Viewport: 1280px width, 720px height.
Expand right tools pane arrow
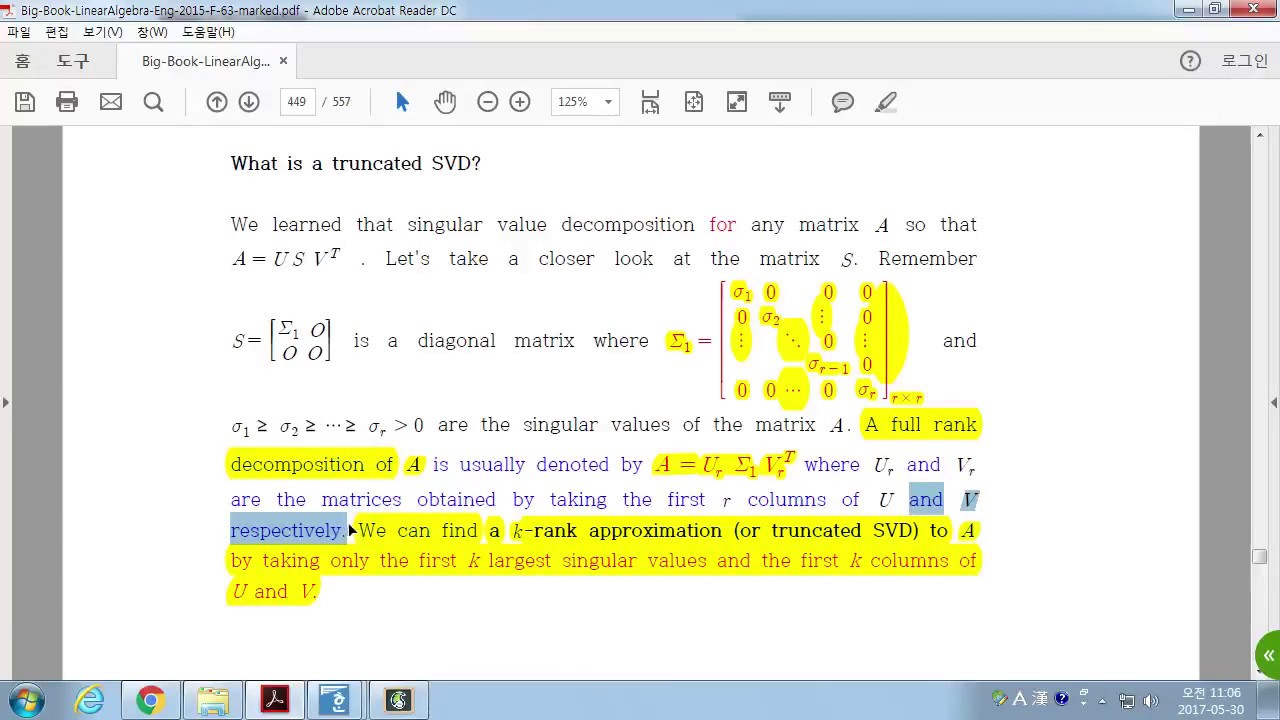(x=1274, y=402)
